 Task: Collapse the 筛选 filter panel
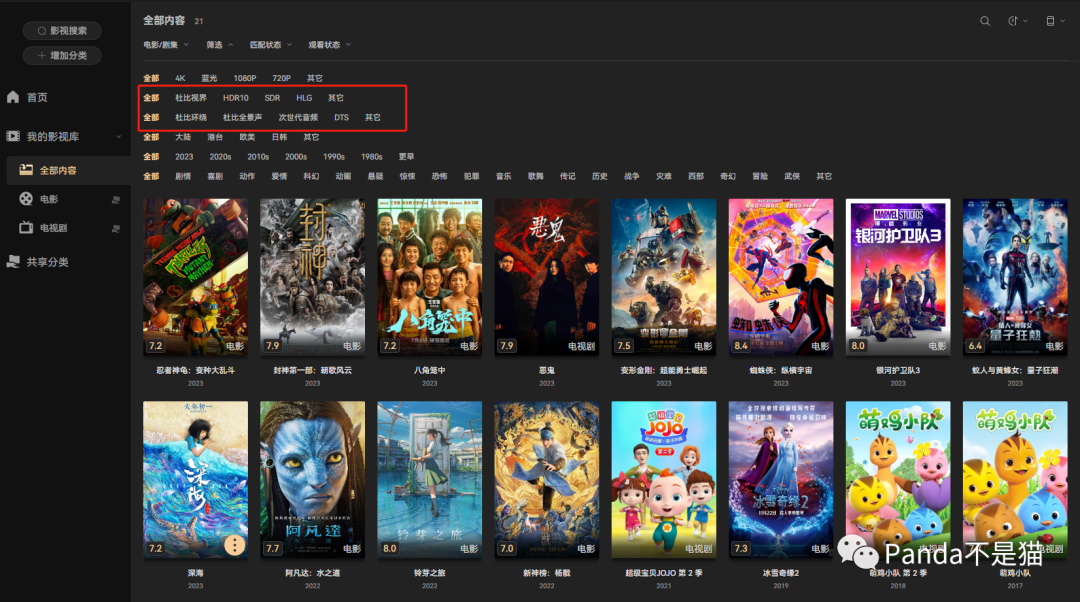click(220, 45)
